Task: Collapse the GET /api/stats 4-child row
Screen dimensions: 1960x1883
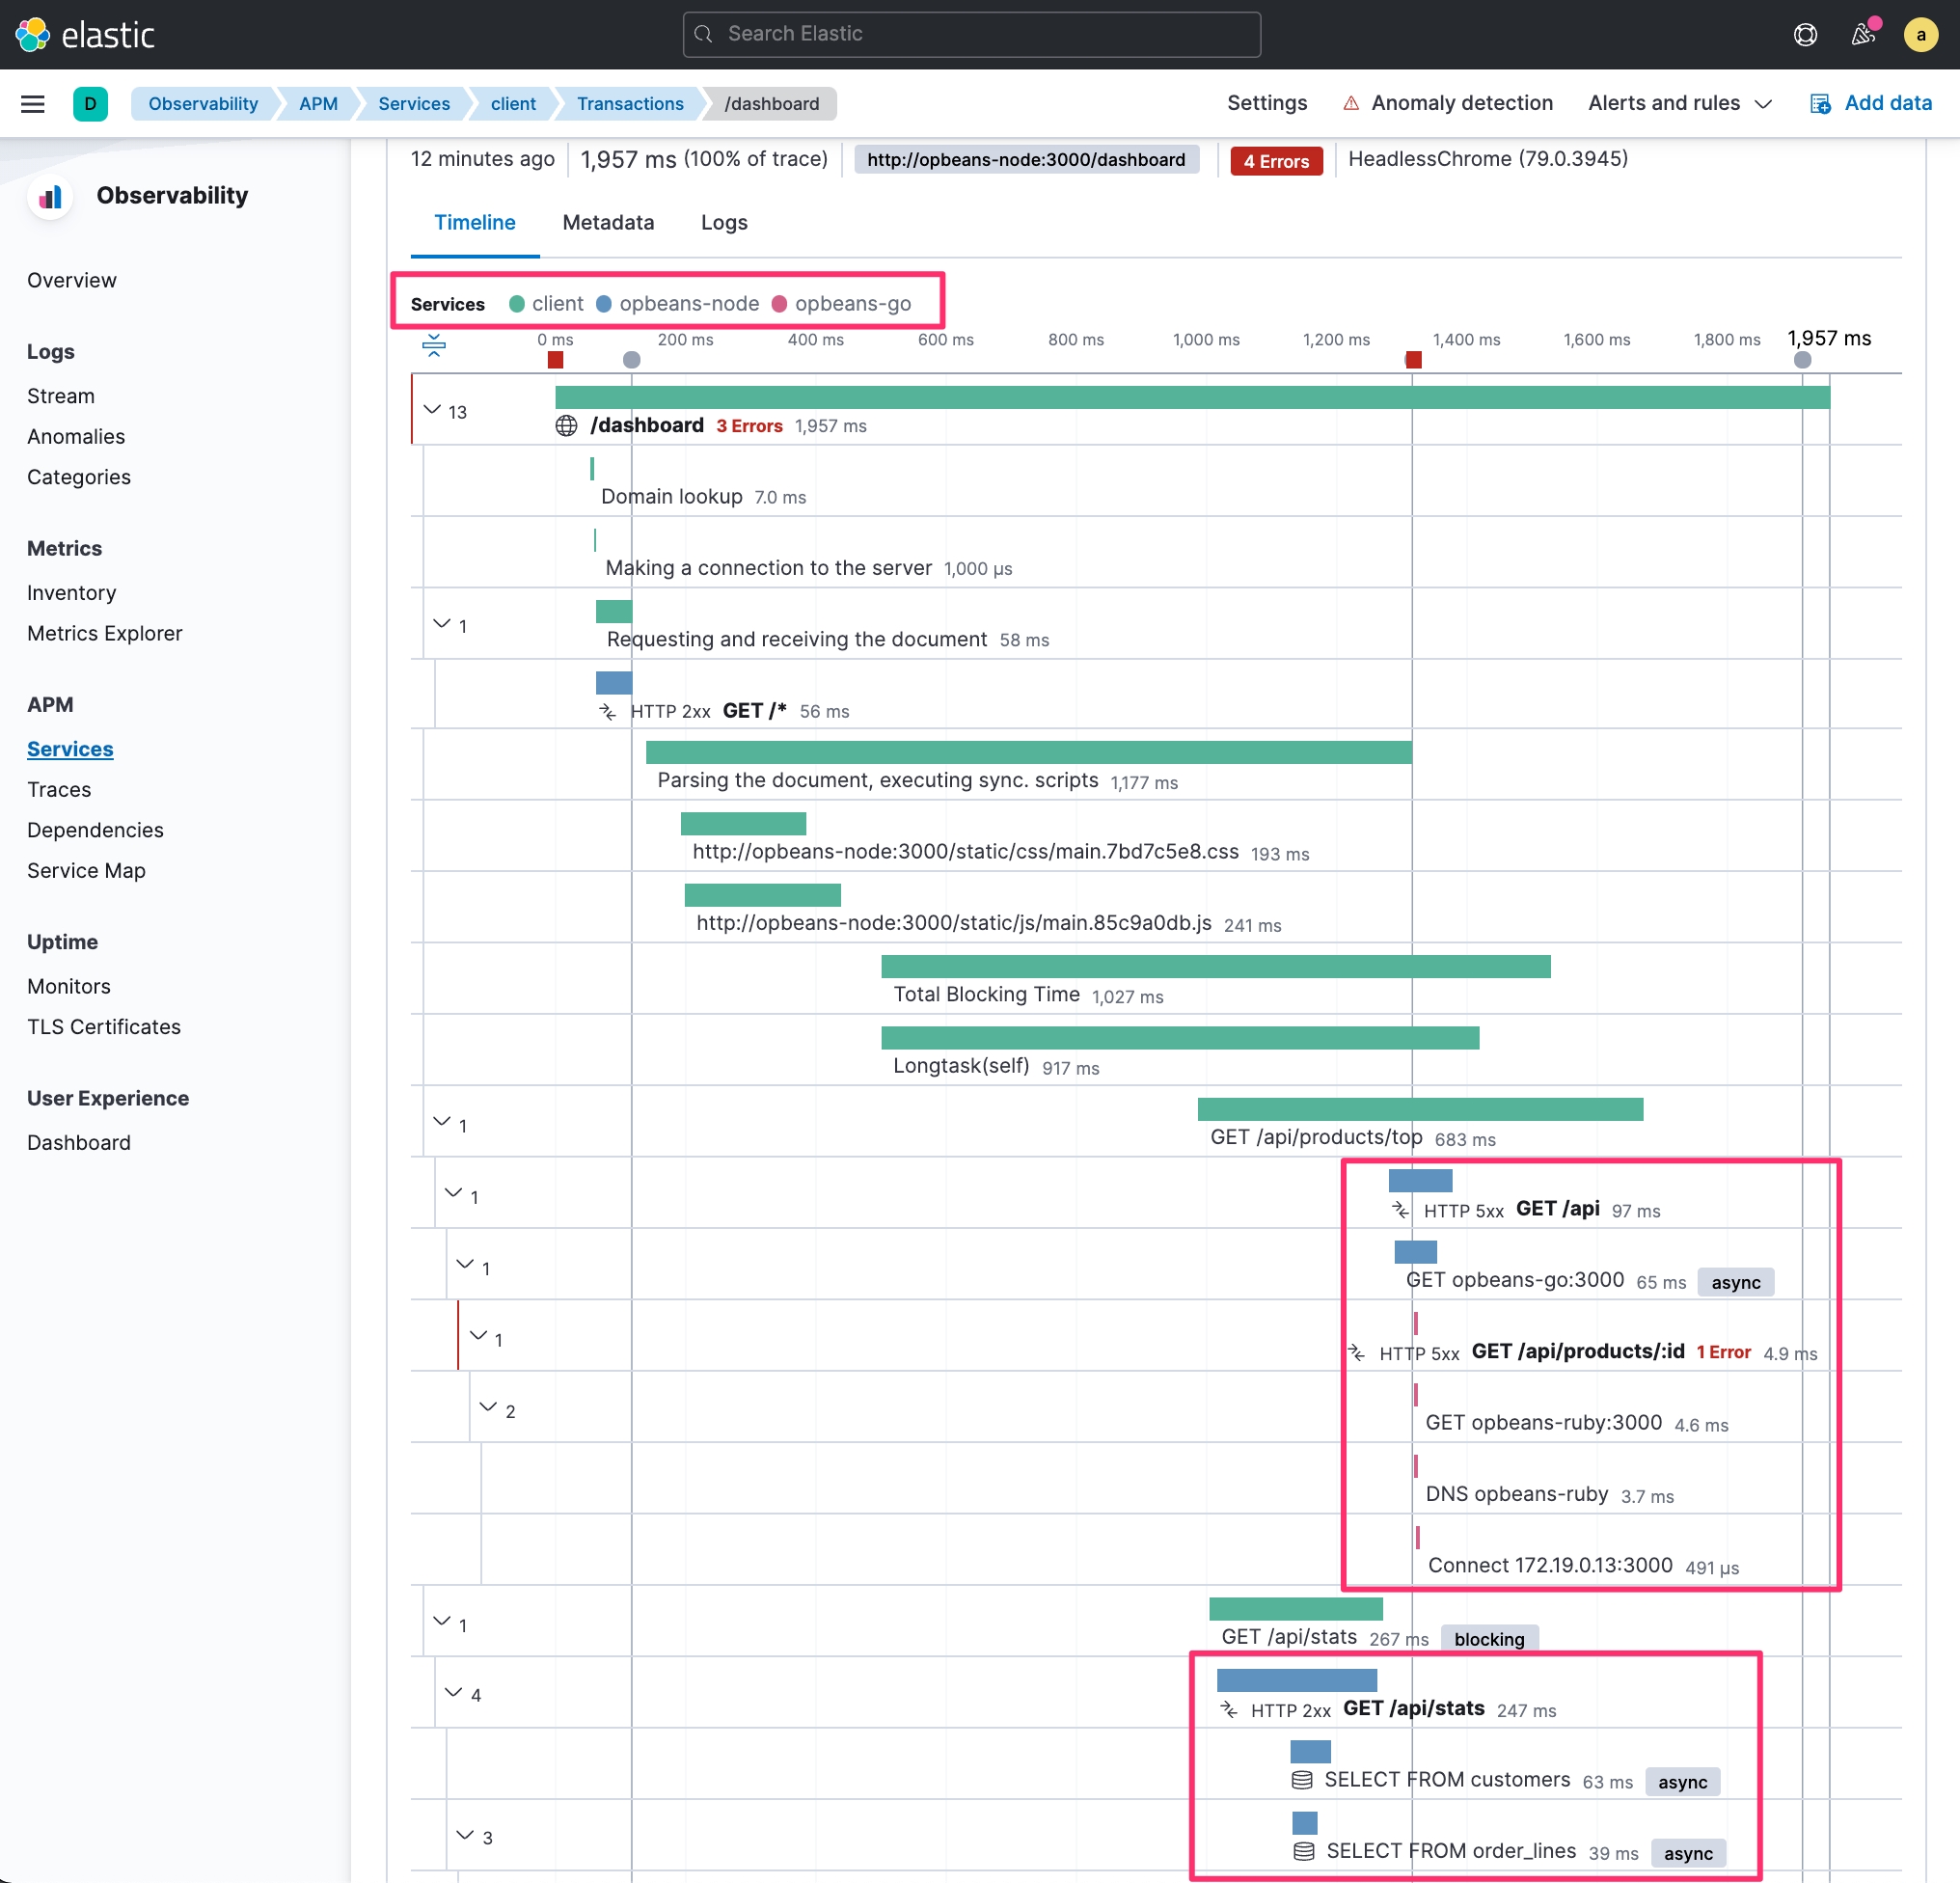Action: (453, 1692)
